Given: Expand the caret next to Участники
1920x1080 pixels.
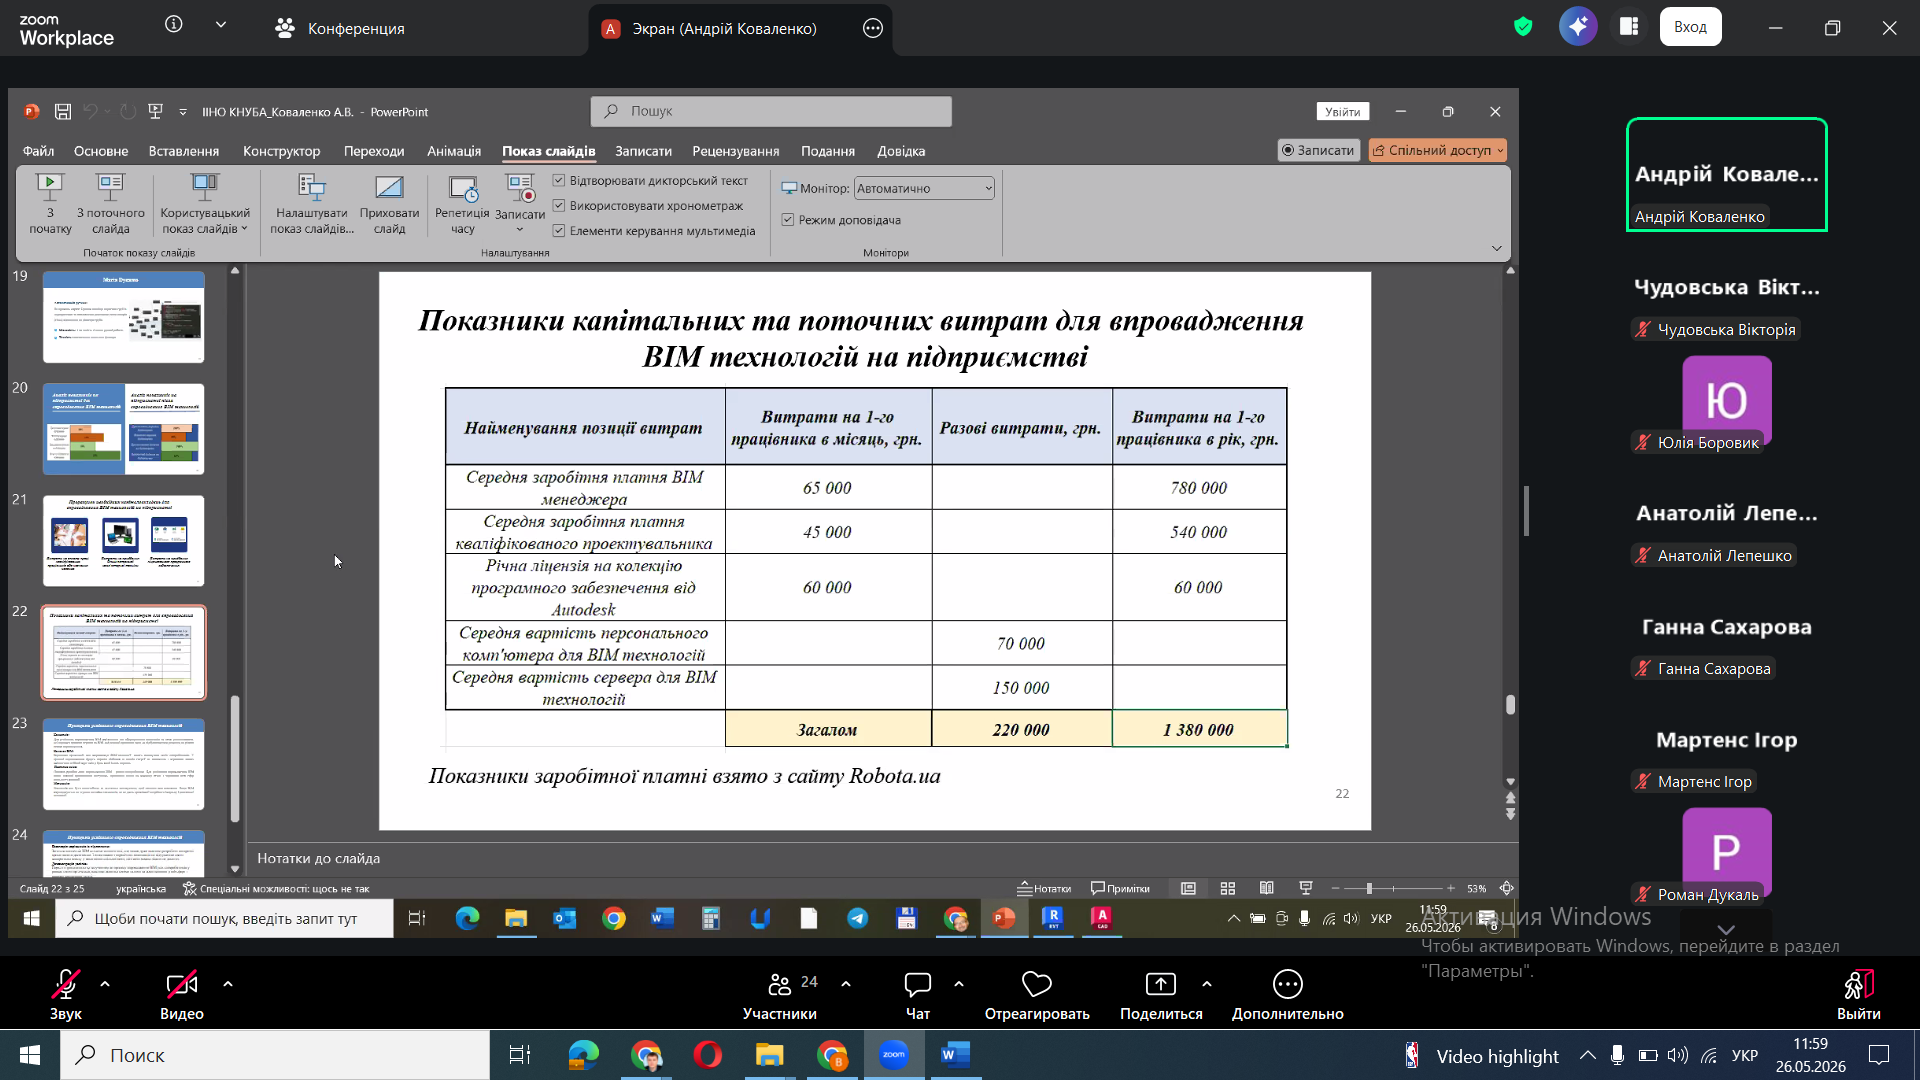Looking at the screenshot, I should tap(846, 984).
